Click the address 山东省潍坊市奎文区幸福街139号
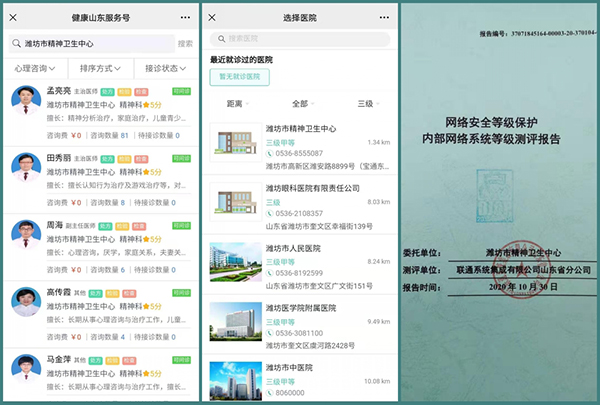This screenshot has height=405, width=600. [319, 226]
